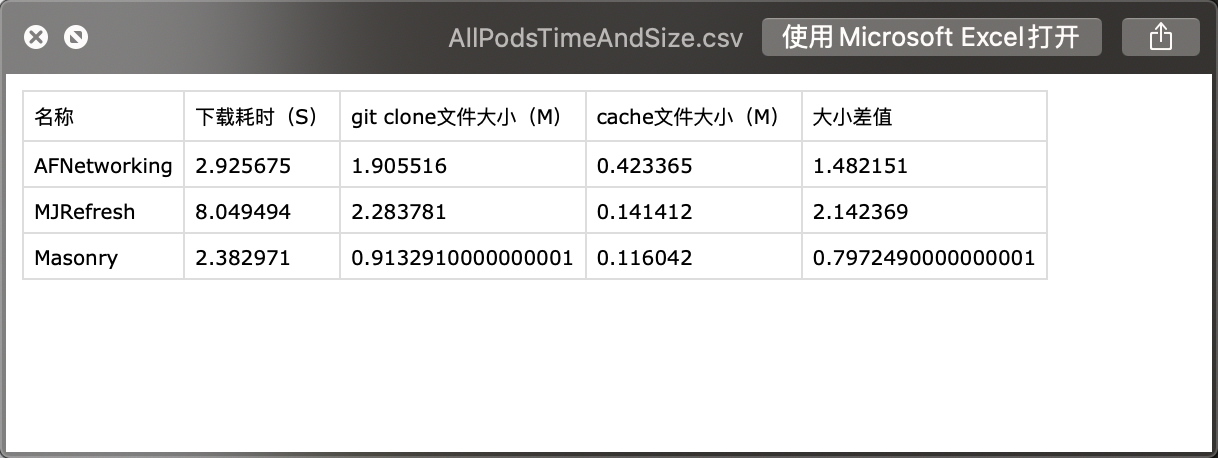Select the 下载耗时（S）header cell
The width and height of the screenshot is (1218, 458).
[x=262, y=117]
